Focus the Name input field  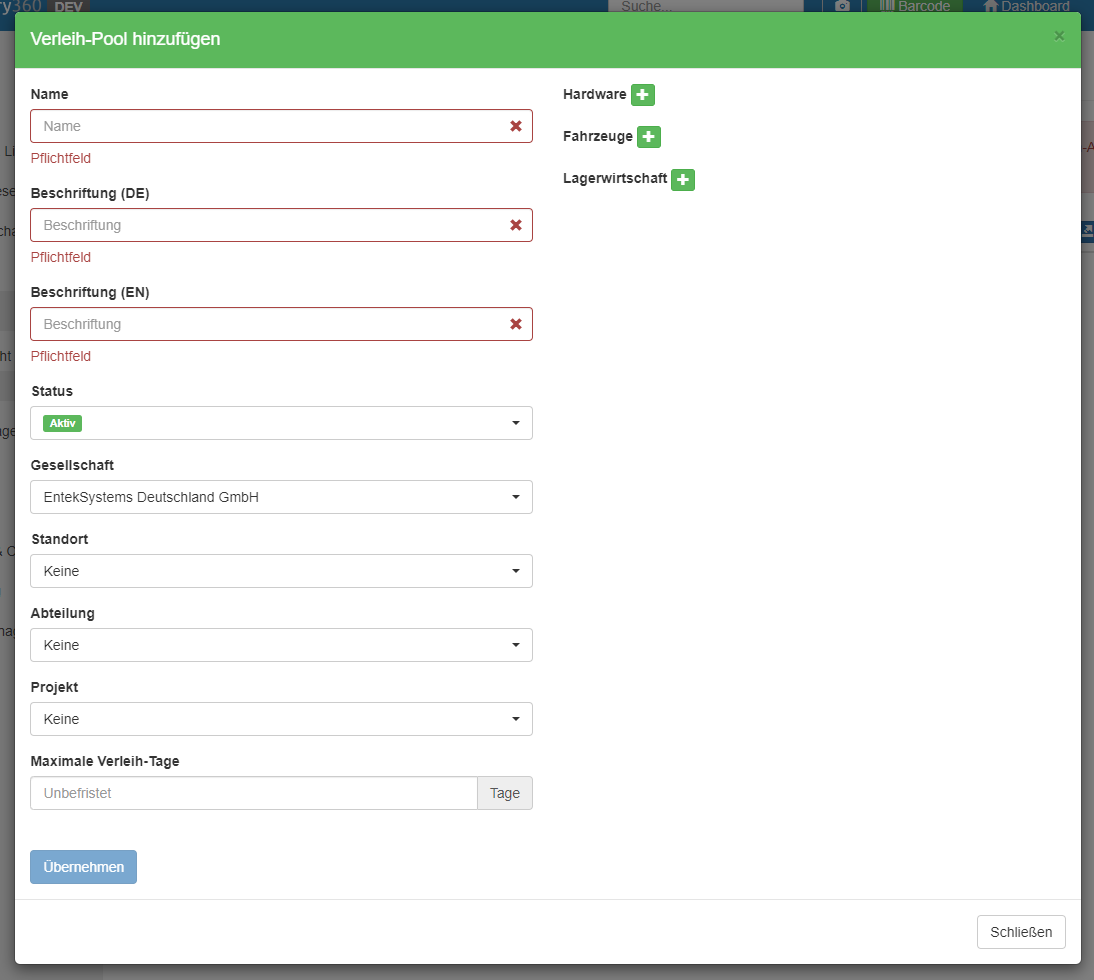pos(270,126)
